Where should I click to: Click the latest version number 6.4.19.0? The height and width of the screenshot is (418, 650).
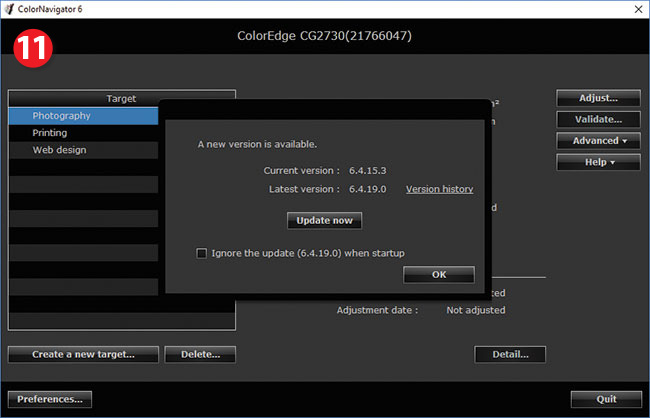[x=368, y=189]
